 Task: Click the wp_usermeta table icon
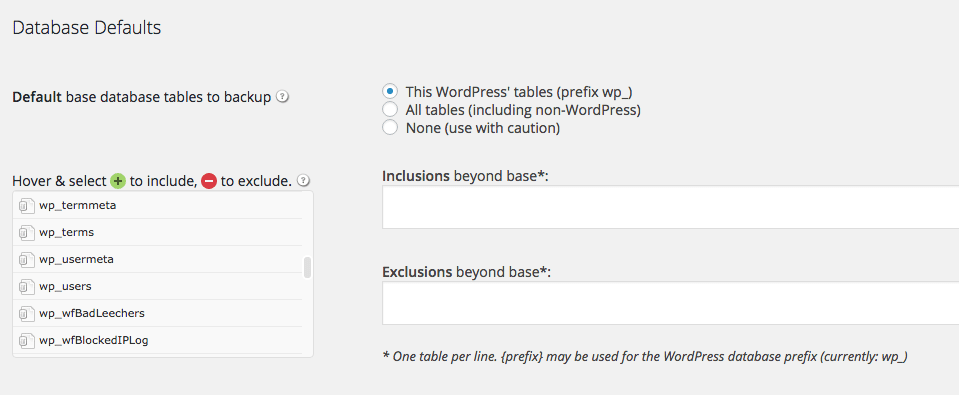tap(25, 259)
